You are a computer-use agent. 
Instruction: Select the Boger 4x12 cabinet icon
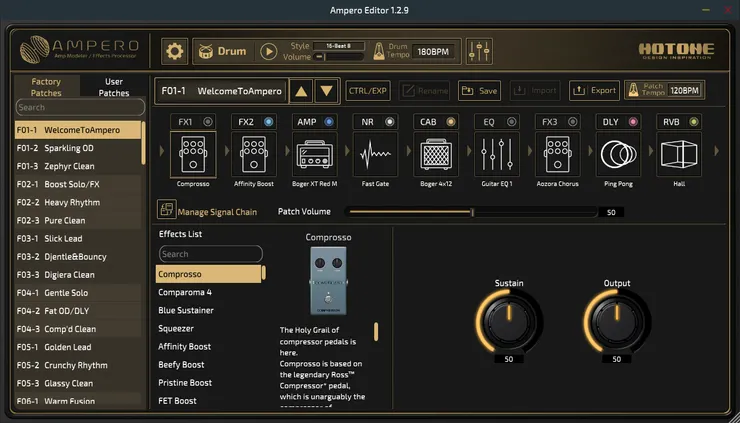pyautogui.click(x=433, y=156)
